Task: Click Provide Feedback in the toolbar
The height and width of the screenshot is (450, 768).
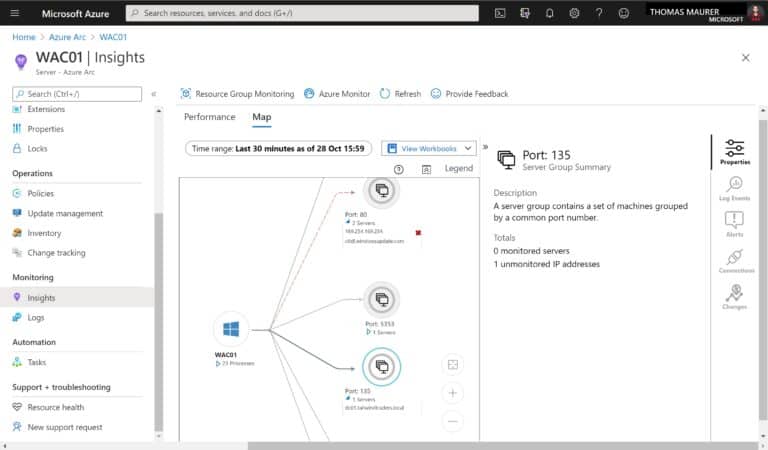Action: pyautogui.click(x=469, y=94)
